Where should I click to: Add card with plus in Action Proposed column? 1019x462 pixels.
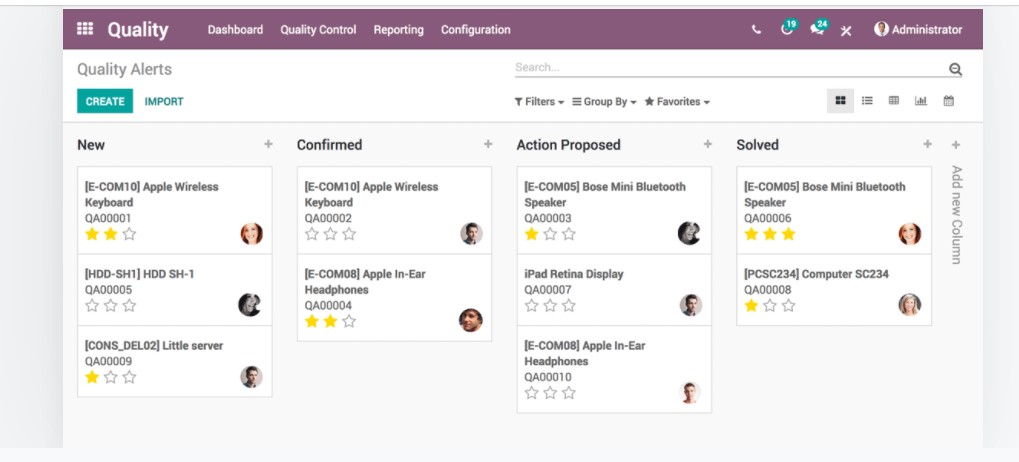pos(707,144)
